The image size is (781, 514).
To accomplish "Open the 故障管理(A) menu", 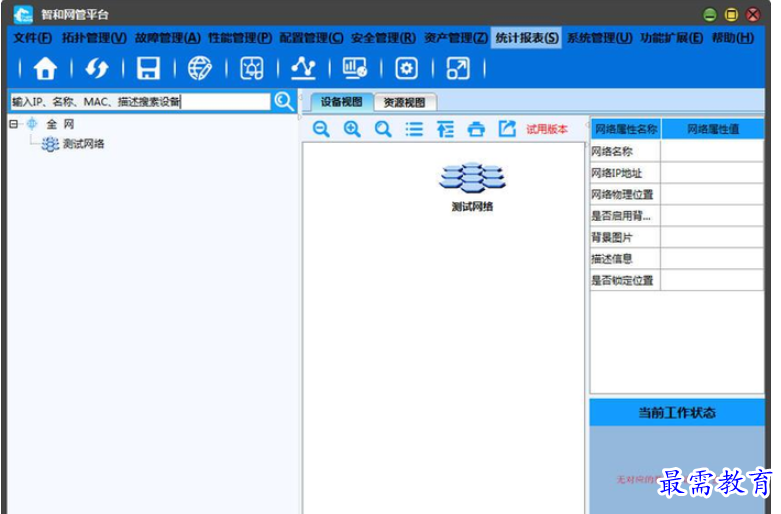I will [x=167, y=38].
